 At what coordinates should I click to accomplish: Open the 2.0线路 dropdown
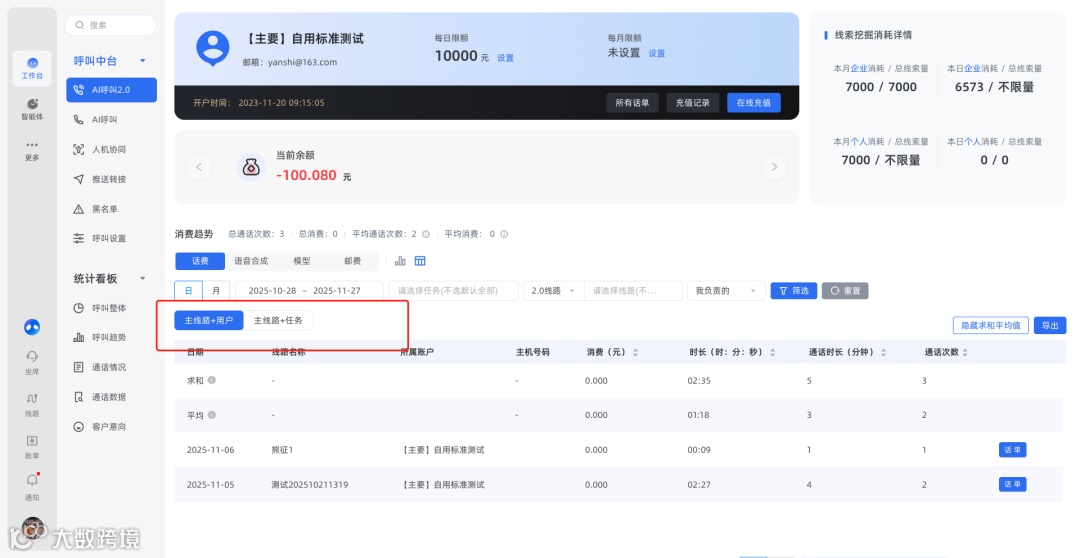553,291
